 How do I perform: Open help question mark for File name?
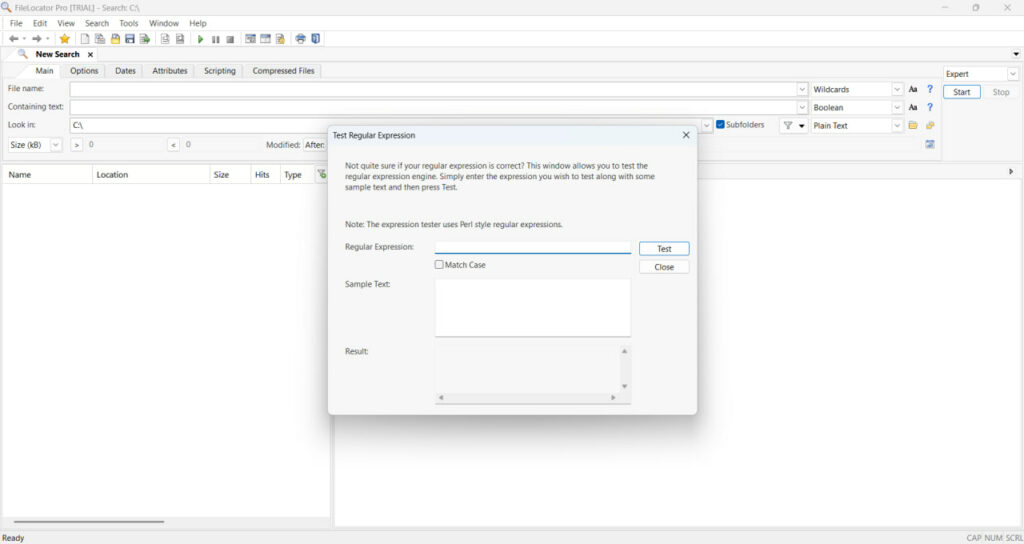tap(930, 89)
